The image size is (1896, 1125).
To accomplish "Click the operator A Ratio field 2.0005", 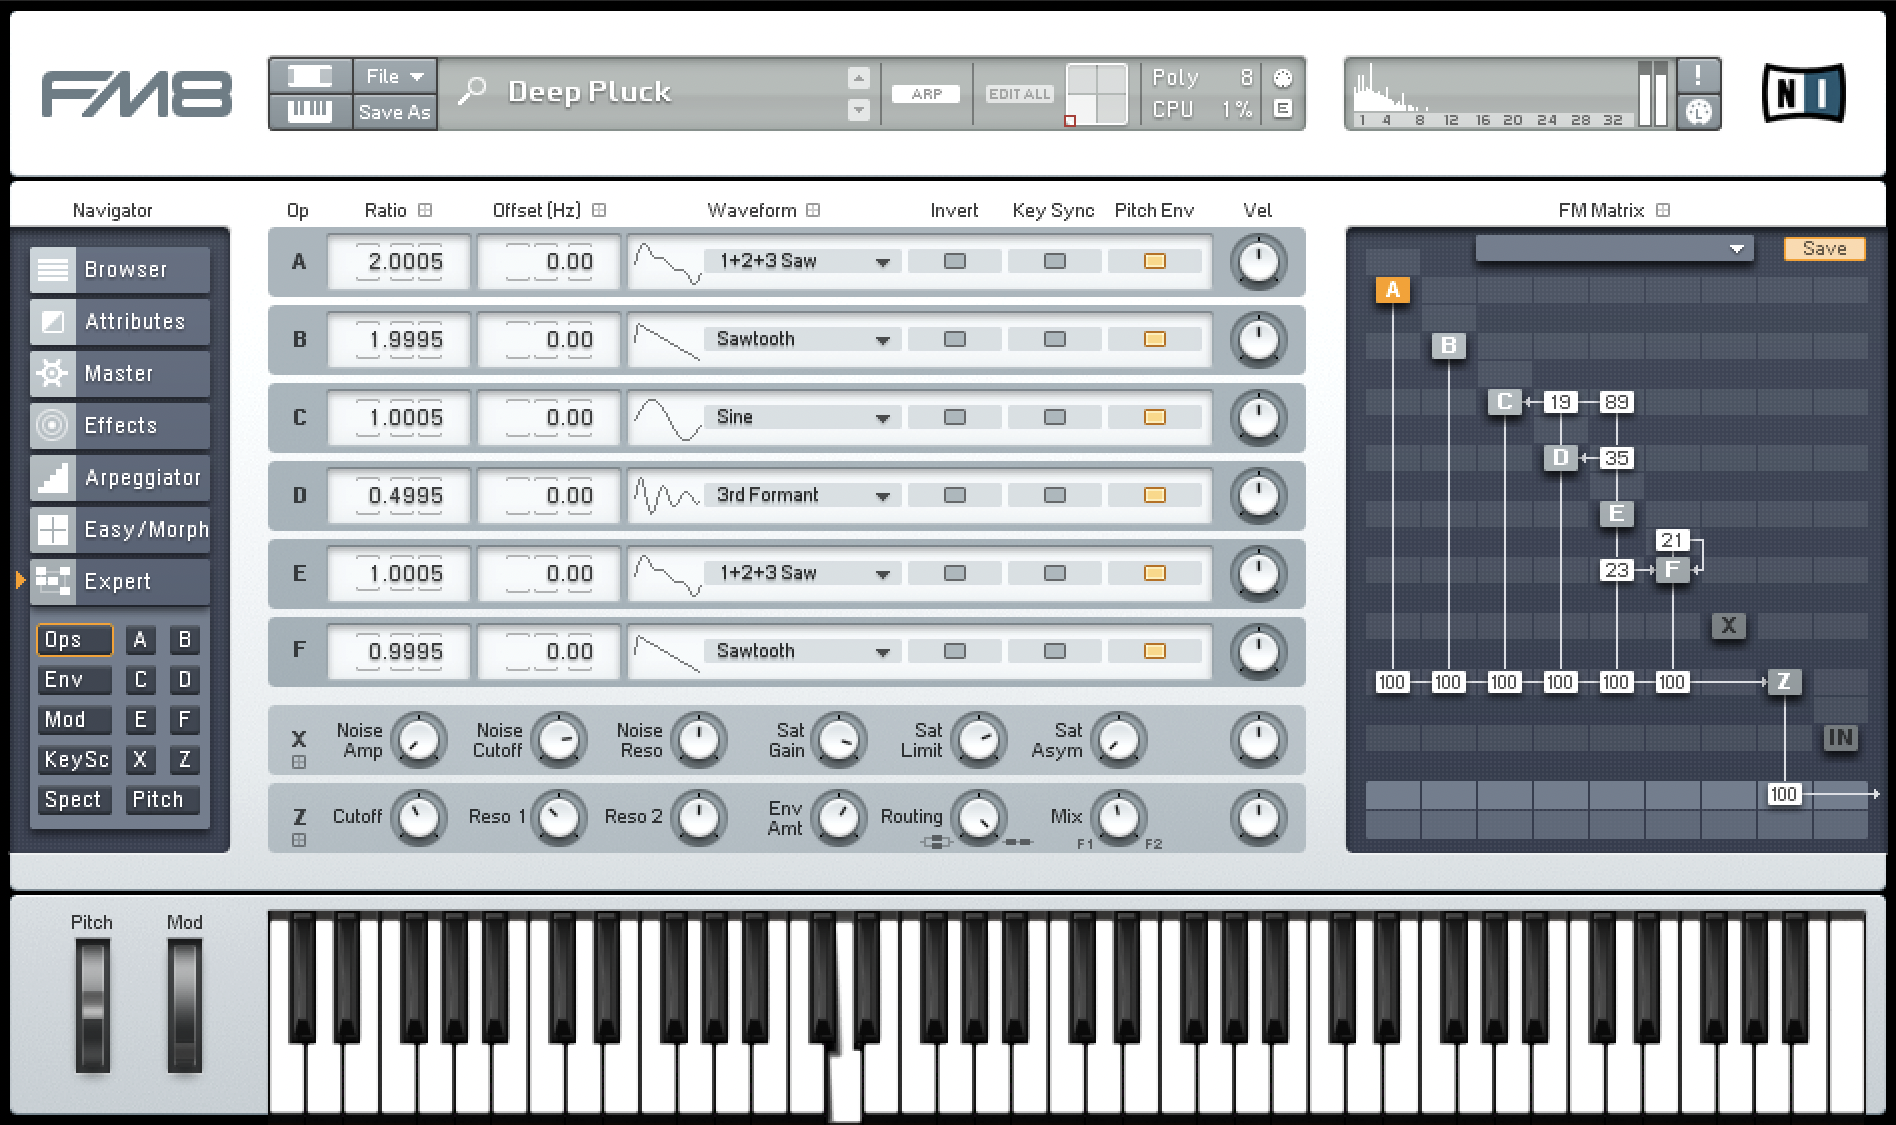I will [400, 262].
